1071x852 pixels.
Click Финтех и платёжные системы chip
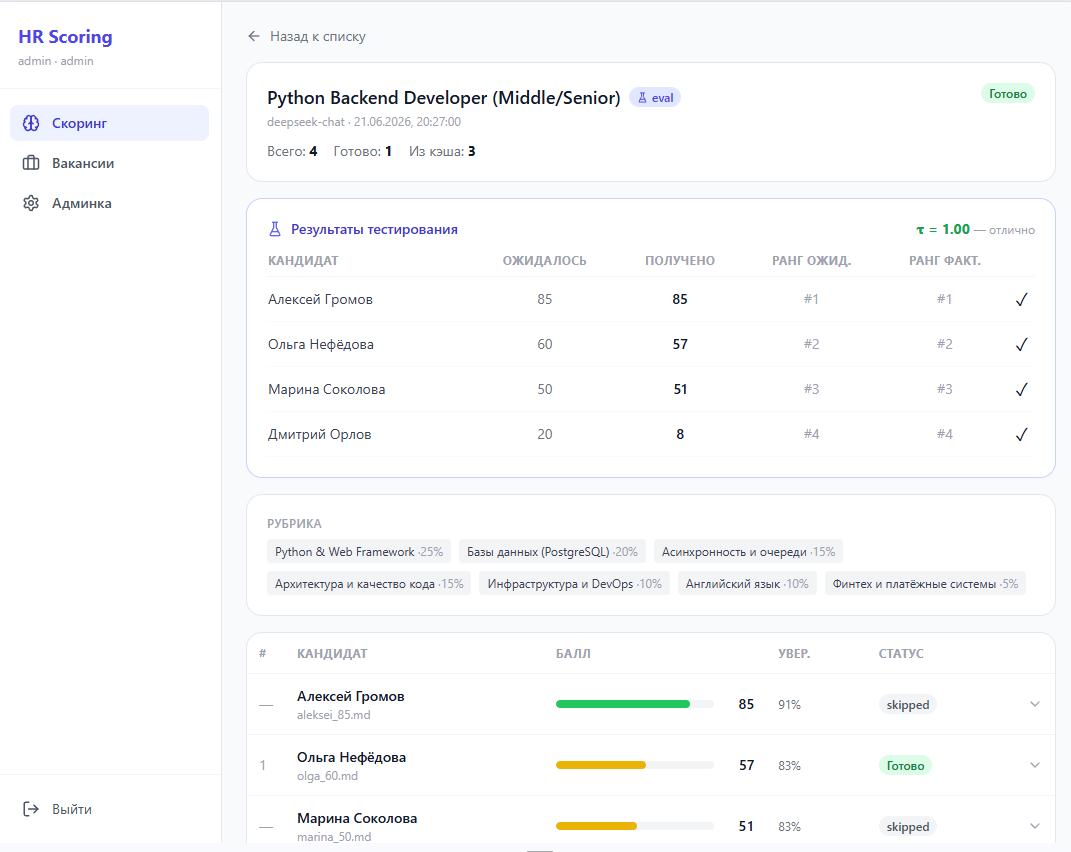[x=925, y=584]
